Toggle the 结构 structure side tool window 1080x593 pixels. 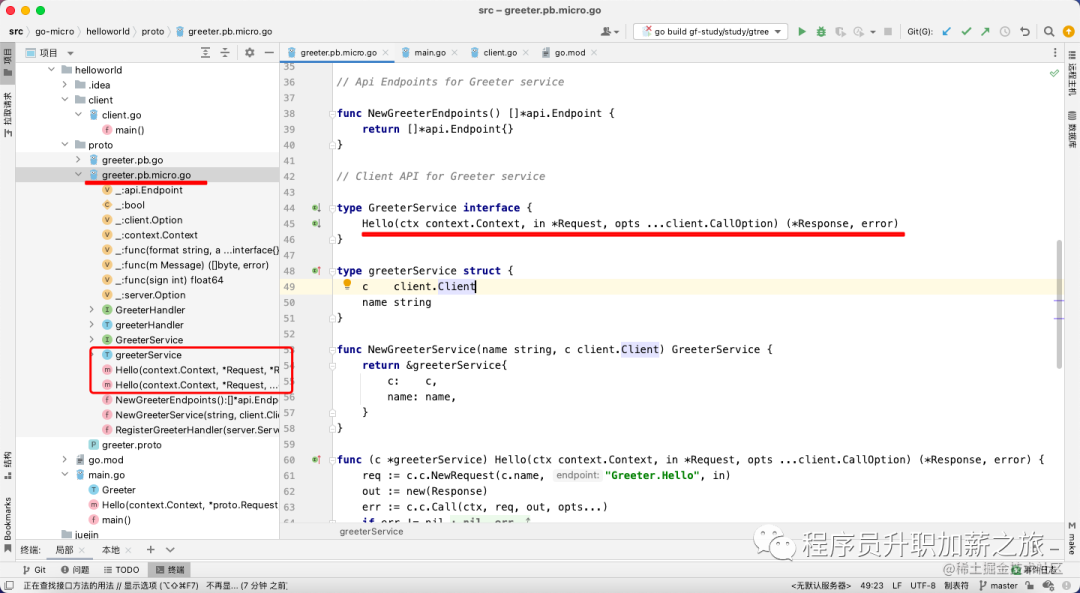(8, 466)
